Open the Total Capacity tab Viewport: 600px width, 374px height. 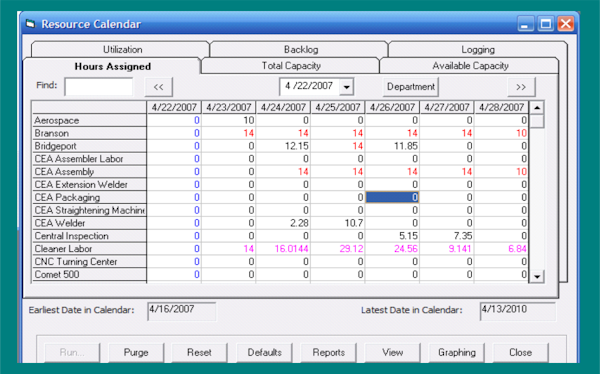click(x=290, y=66)
